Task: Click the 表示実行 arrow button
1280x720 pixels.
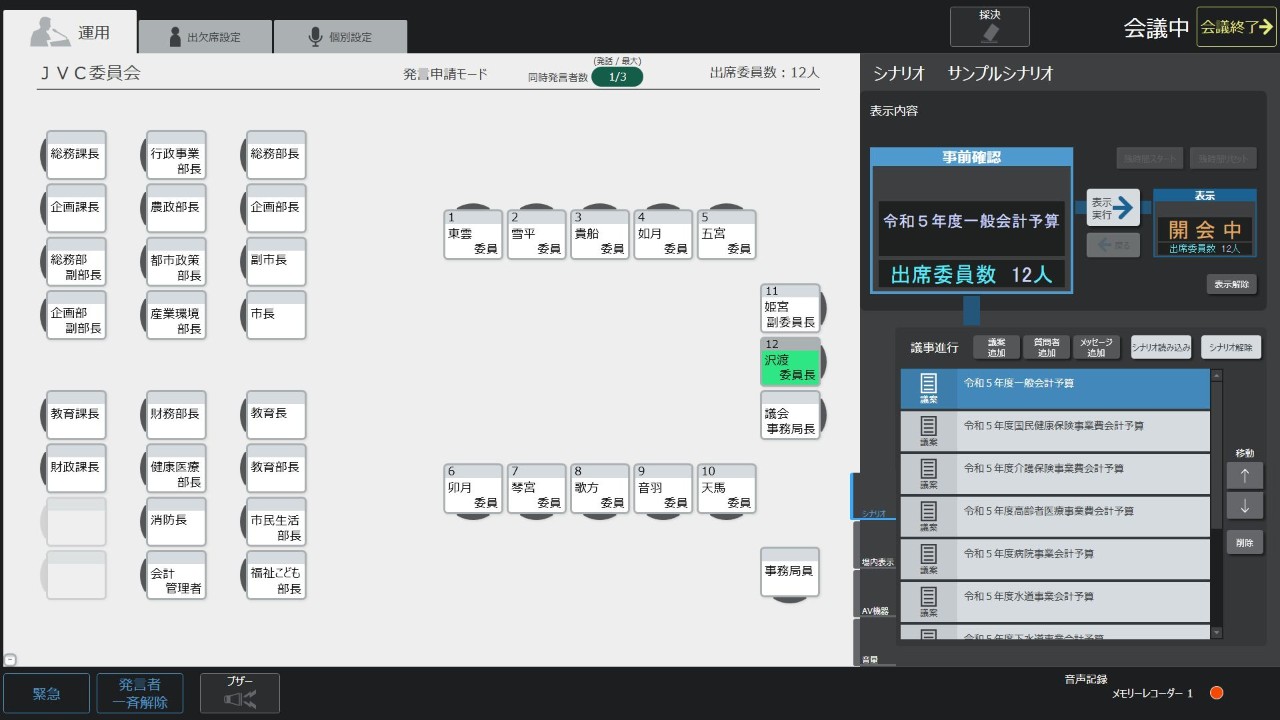Action: coord(1113,208)
